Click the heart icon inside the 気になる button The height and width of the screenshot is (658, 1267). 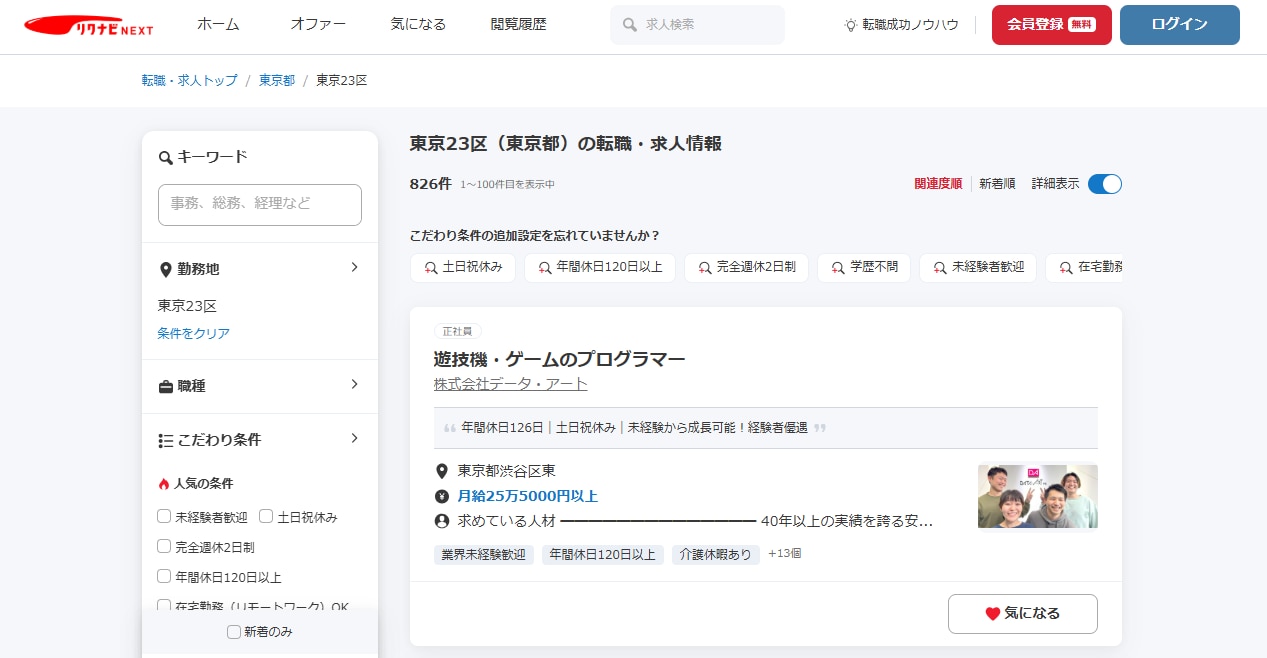991,613
